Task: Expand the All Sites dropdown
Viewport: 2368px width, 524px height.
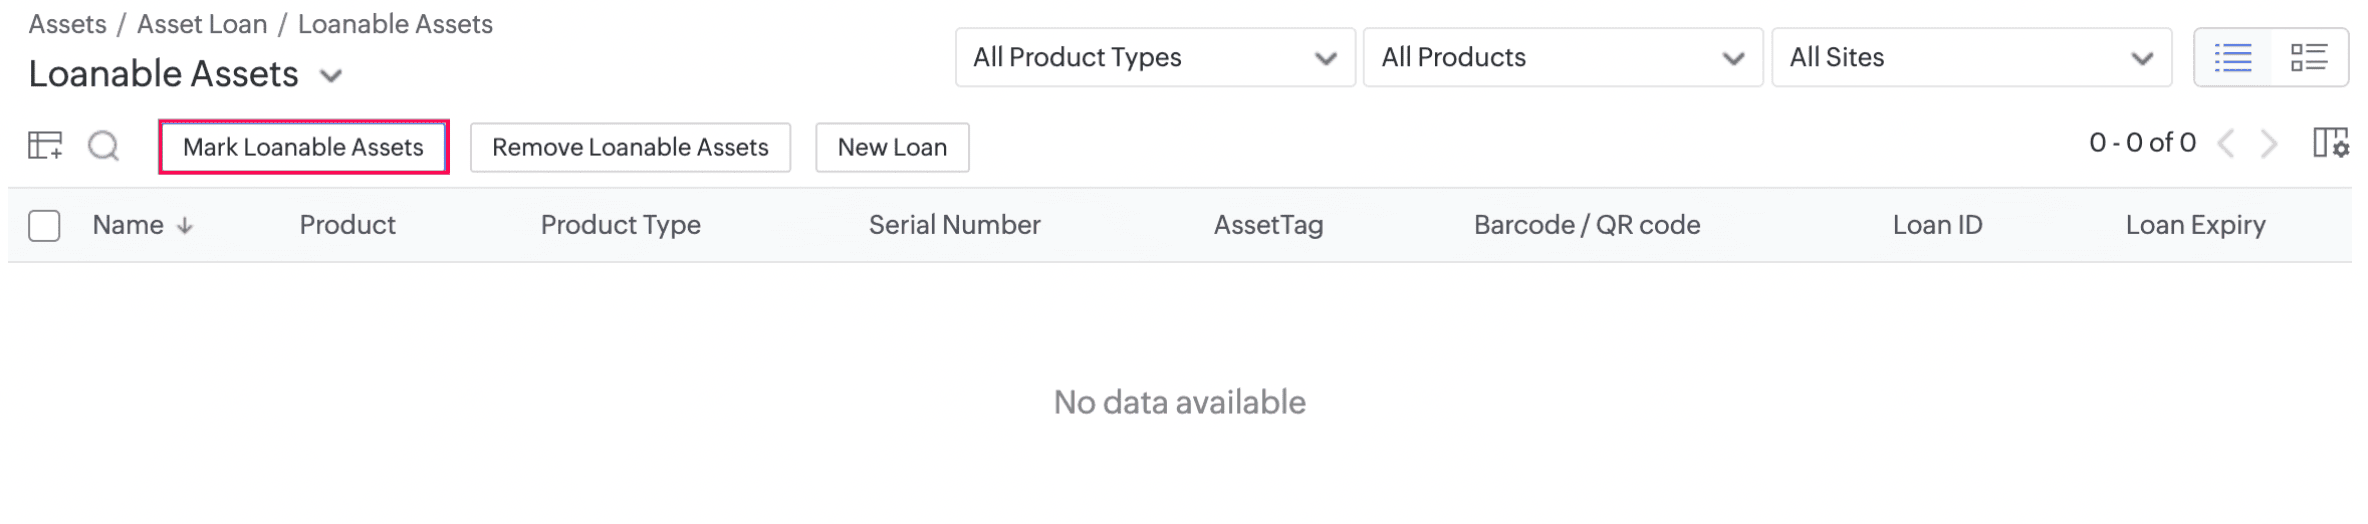Action: pos(1970,58)
